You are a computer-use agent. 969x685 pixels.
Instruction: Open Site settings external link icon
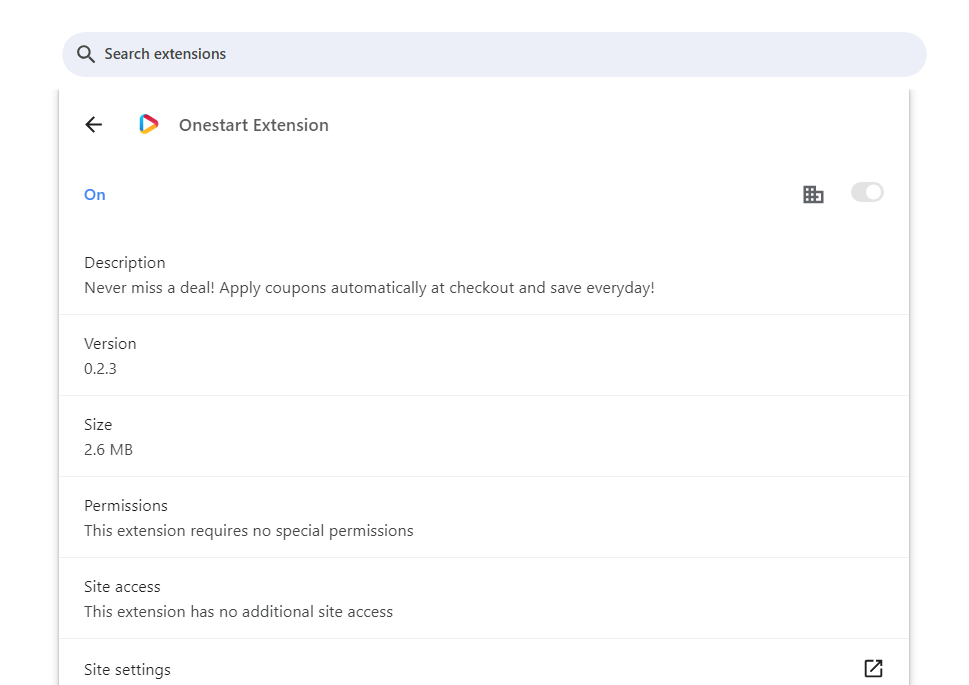(873, 668)
